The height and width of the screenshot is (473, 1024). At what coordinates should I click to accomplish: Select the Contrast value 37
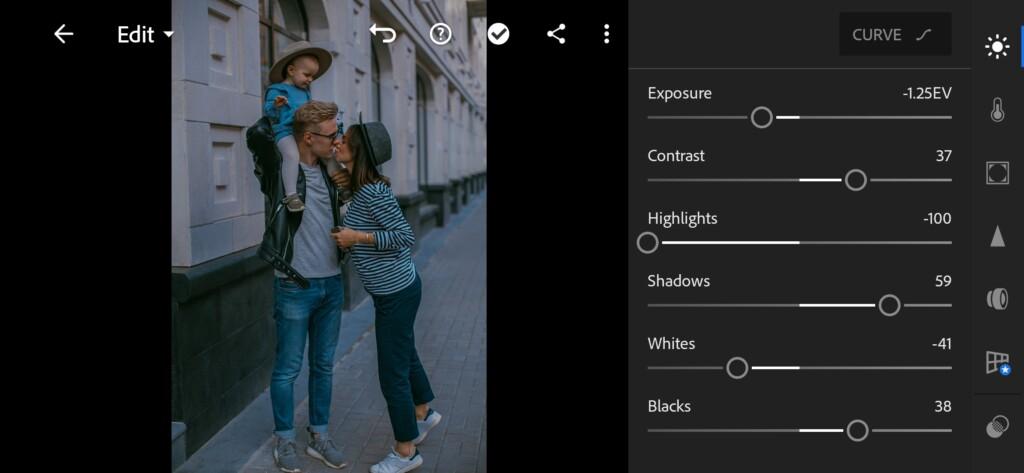click(x=943, y=156)
